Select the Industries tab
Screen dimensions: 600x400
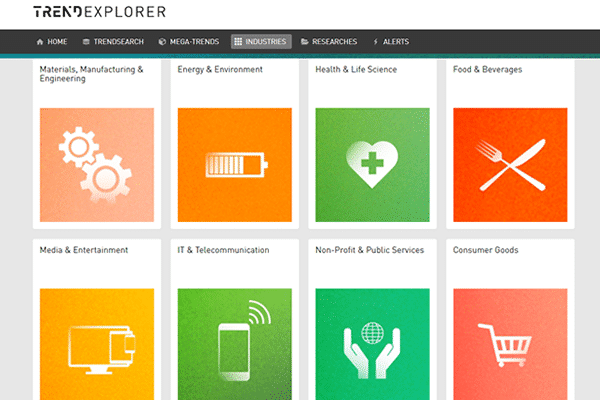coord(261,42)
